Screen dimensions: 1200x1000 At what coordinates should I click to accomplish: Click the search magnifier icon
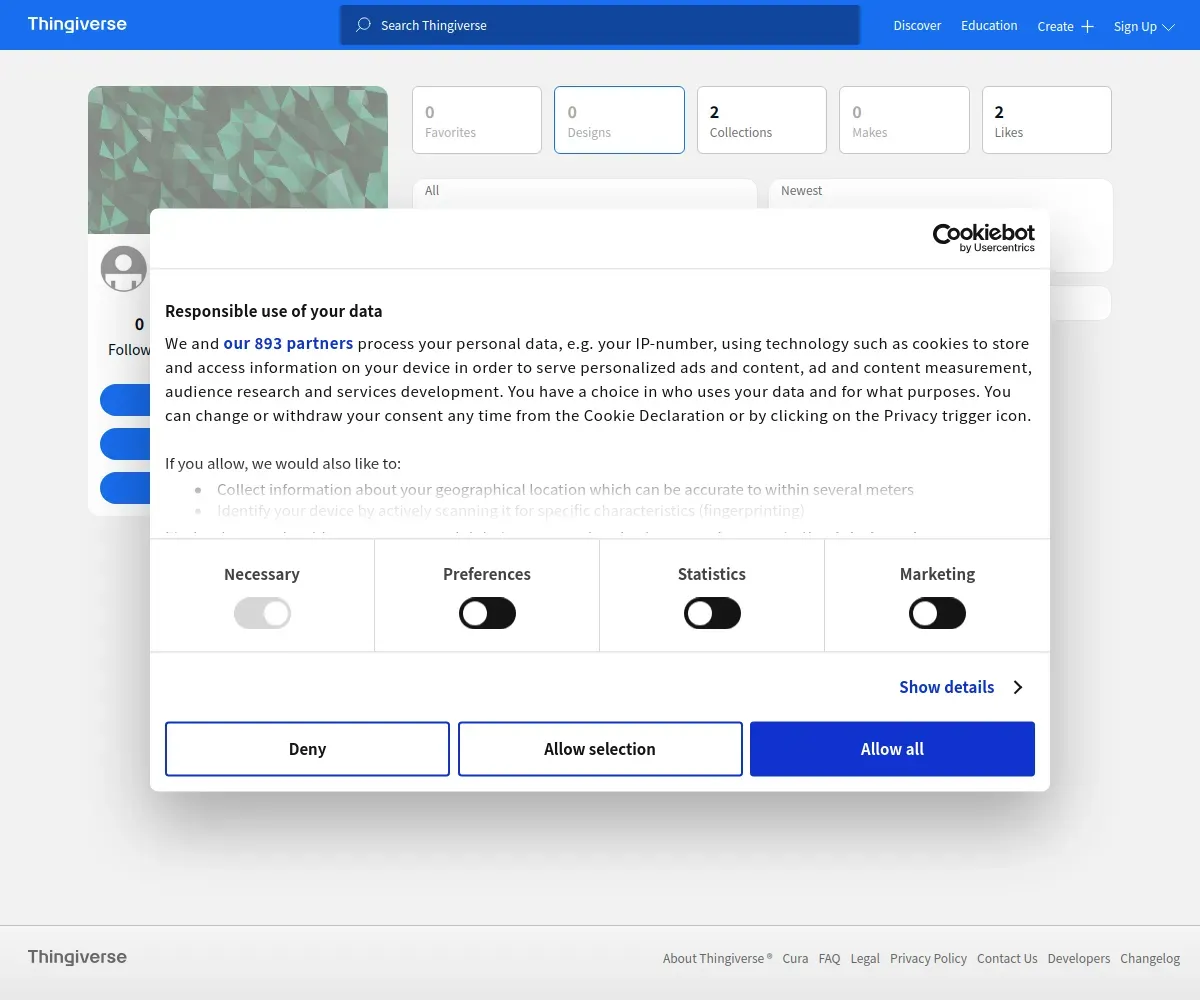coord(363,25)
